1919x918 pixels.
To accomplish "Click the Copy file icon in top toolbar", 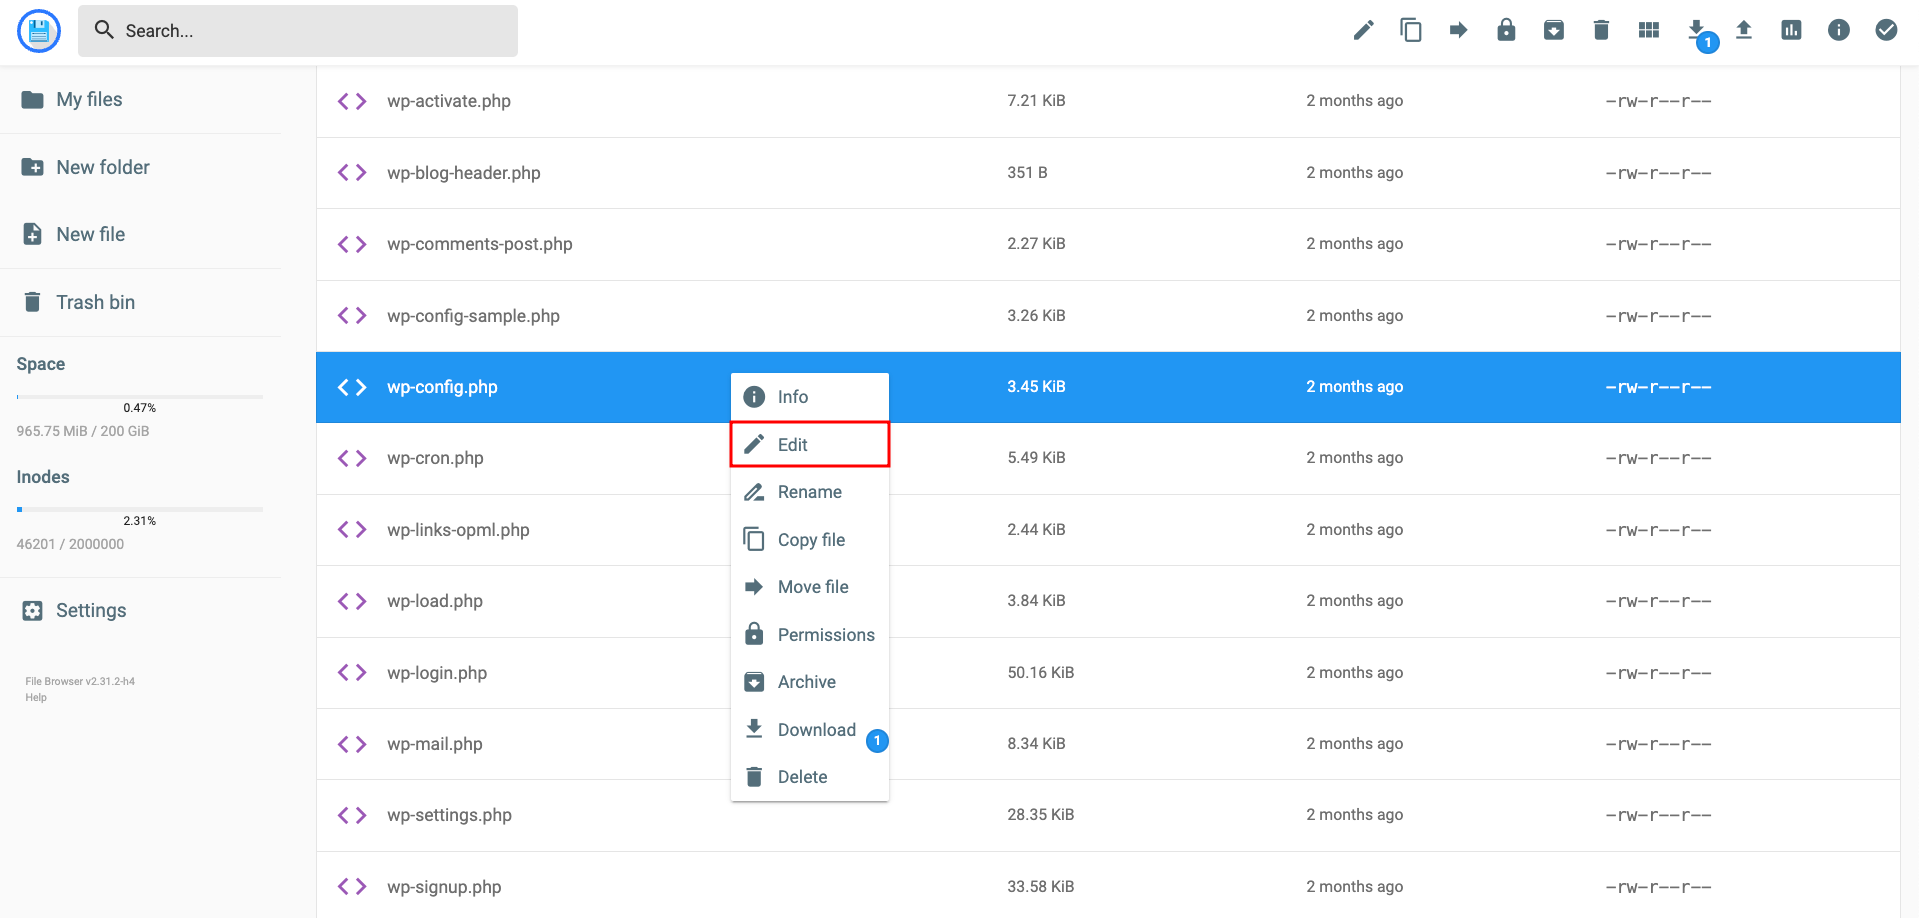I will click(1411, 30).
